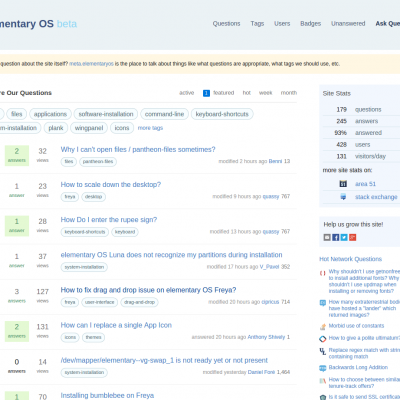Click the pantheon-files tag

pos(98,162)
